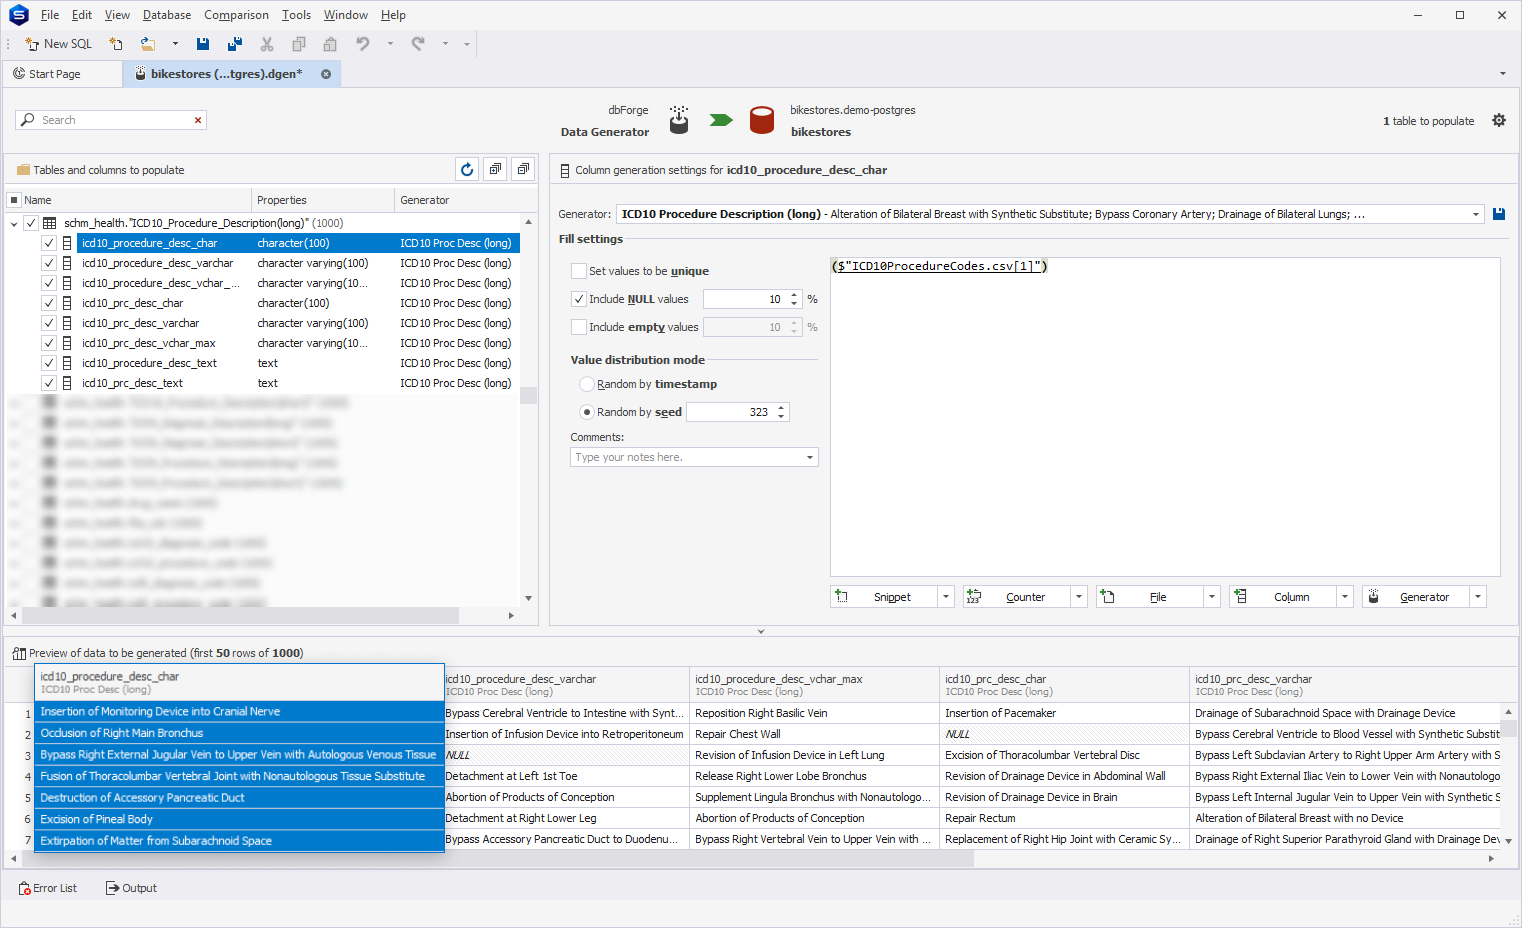
Task: Open the Comparison menu
Action: 236,15
